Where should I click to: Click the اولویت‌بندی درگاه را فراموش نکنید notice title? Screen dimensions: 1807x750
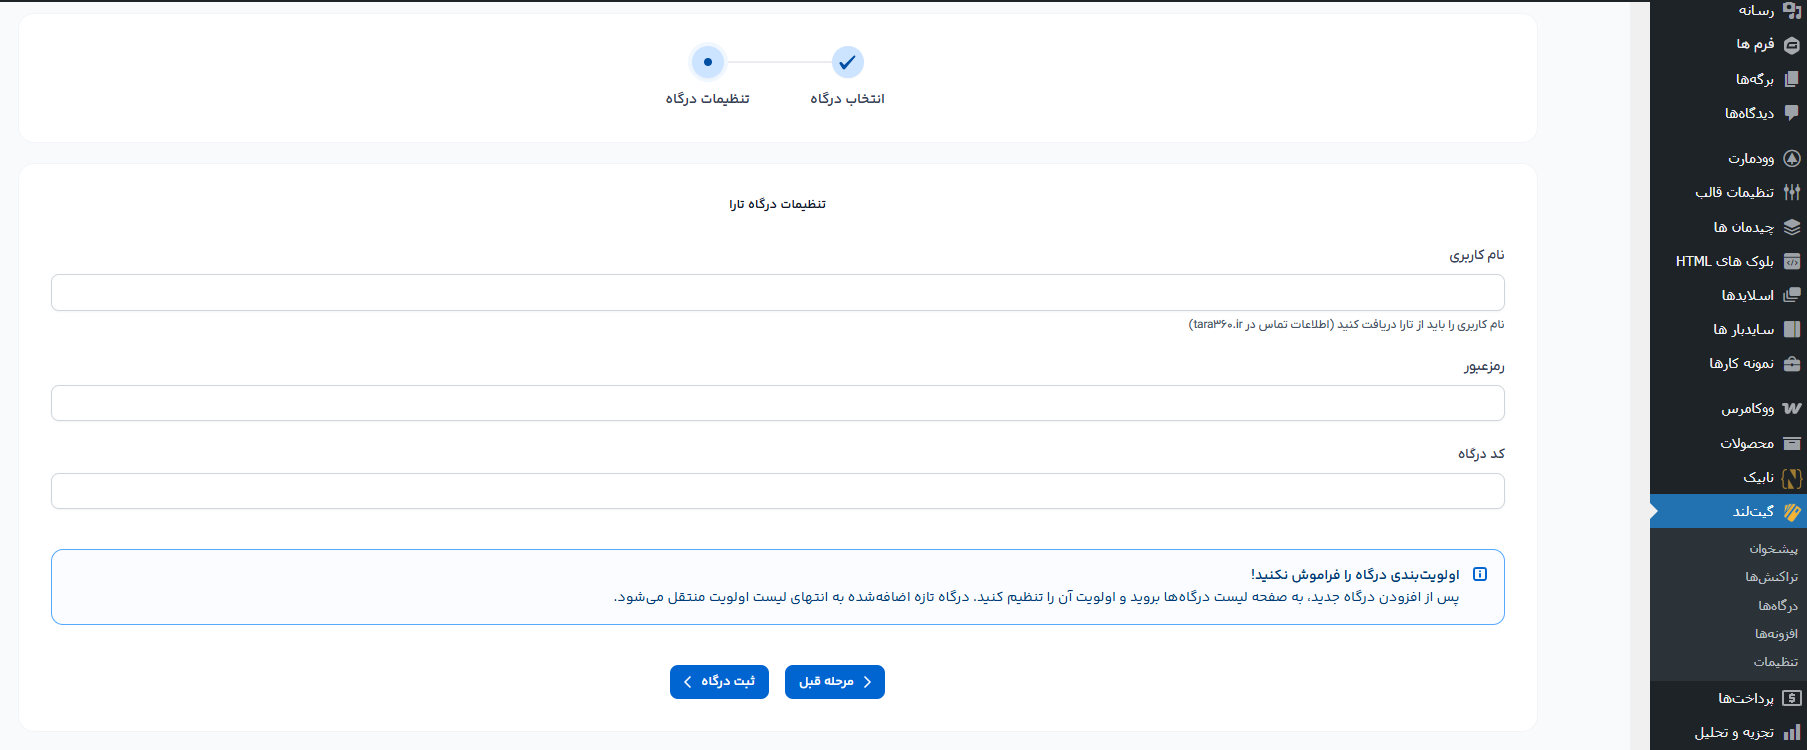coord(1355,575)
